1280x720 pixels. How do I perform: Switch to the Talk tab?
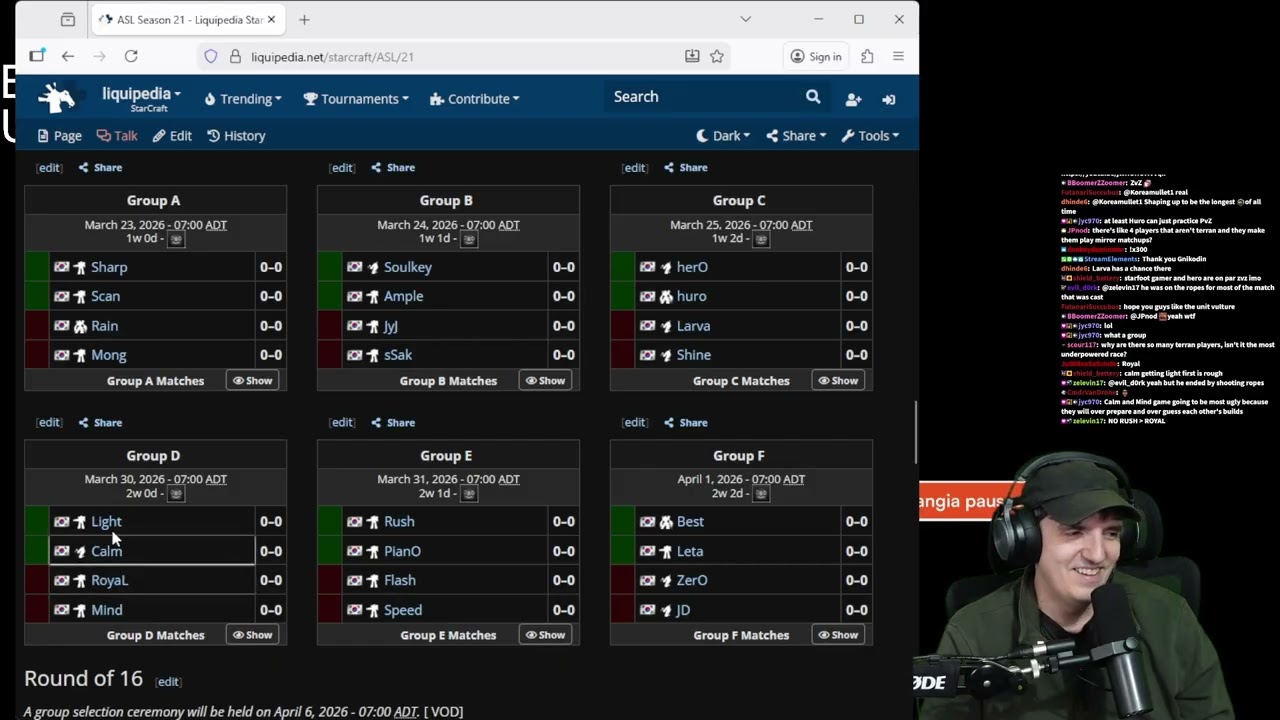[x=117, y=136]
